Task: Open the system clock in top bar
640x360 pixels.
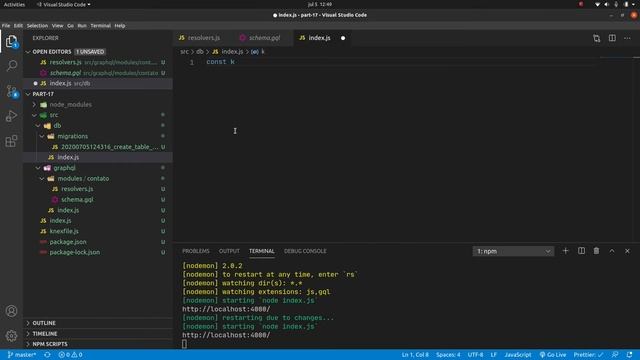Action: coord(320,4)
